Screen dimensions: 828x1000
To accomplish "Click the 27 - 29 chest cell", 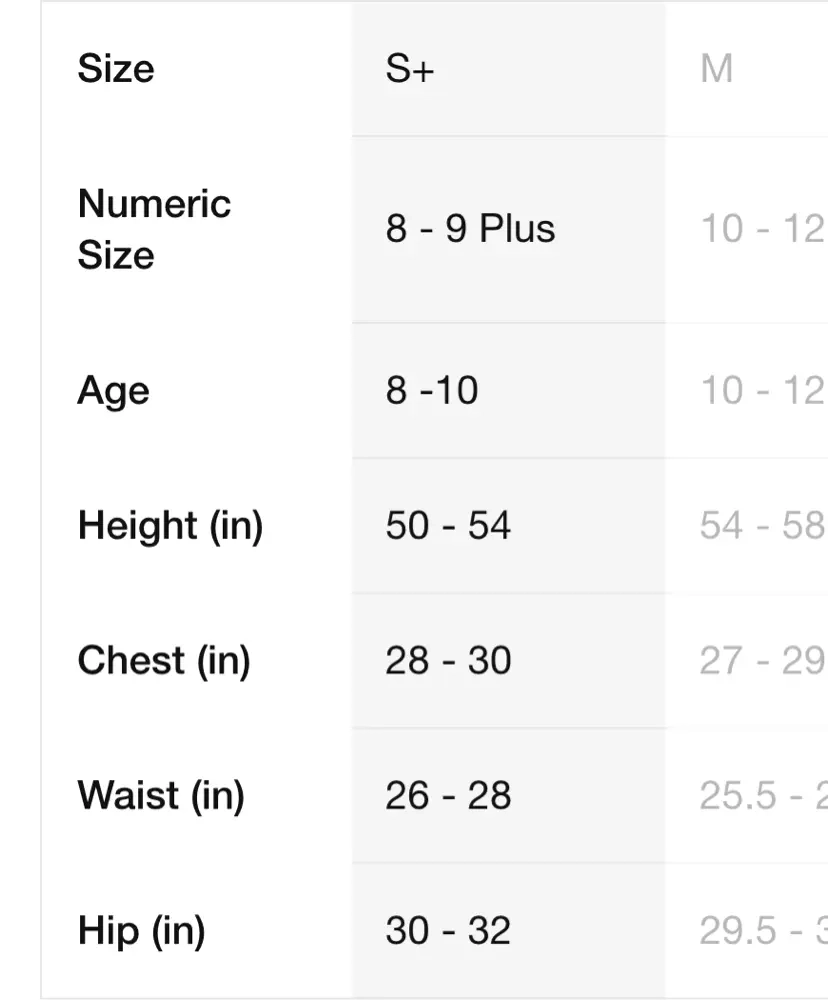I will 761,660.
